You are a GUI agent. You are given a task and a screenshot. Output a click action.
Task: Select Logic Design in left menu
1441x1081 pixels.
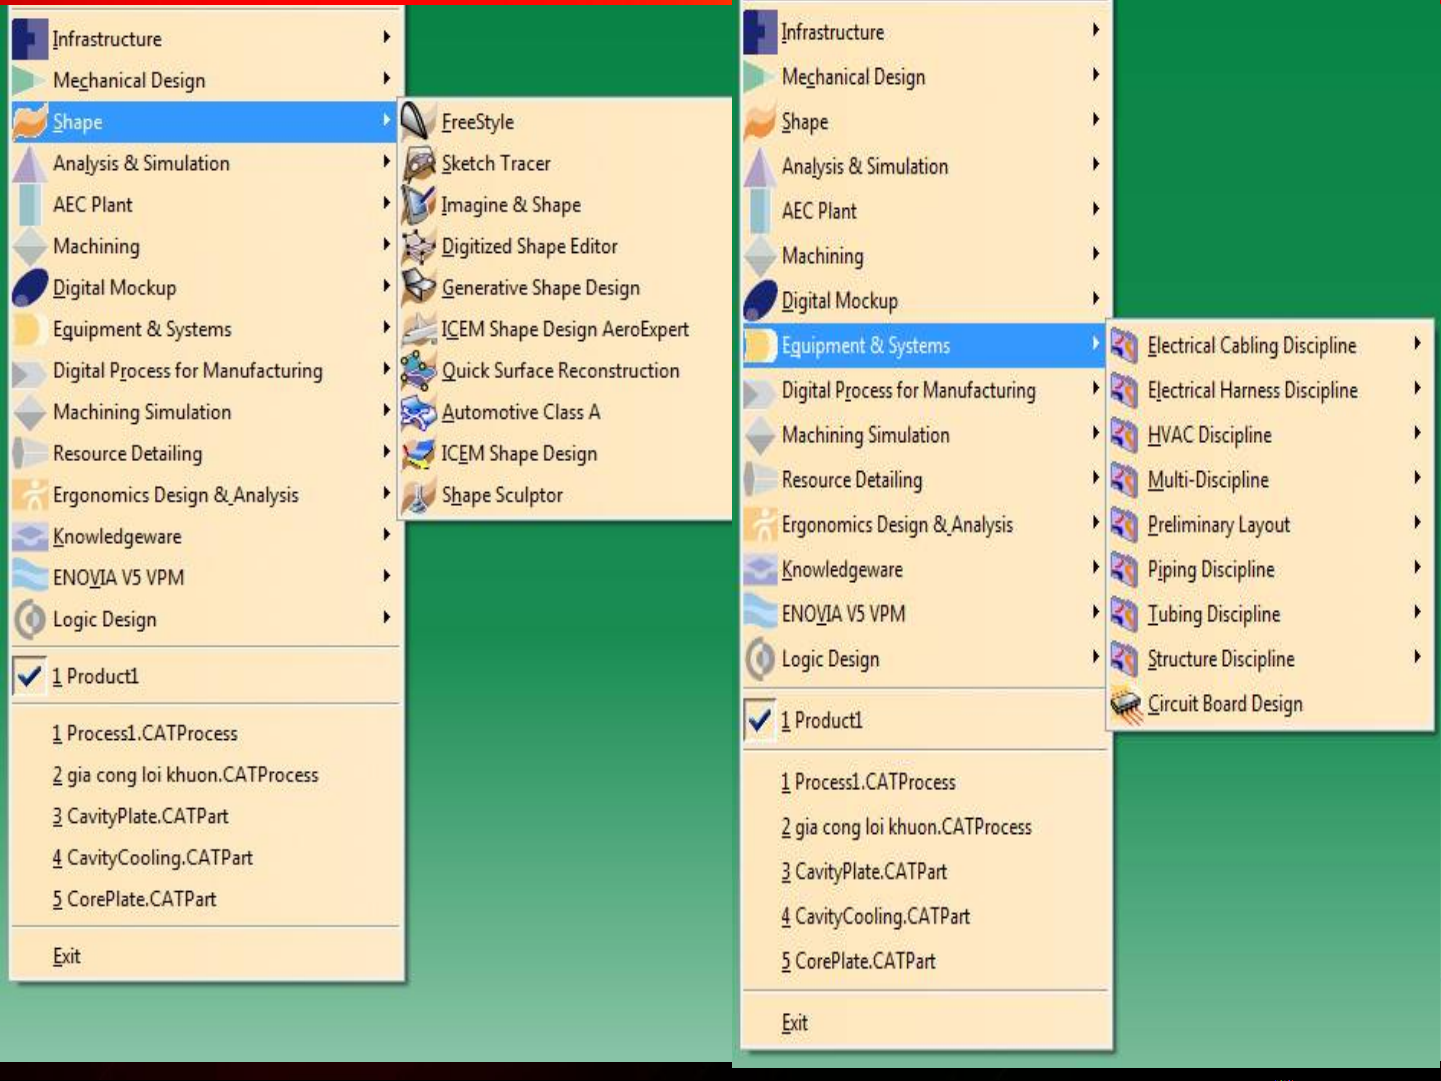204,619
